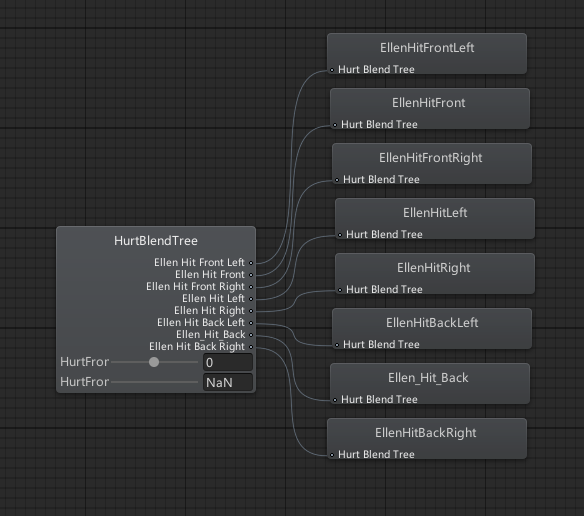Select the EllenHitBackRight node
584x516 pixels.
(427, 439)
